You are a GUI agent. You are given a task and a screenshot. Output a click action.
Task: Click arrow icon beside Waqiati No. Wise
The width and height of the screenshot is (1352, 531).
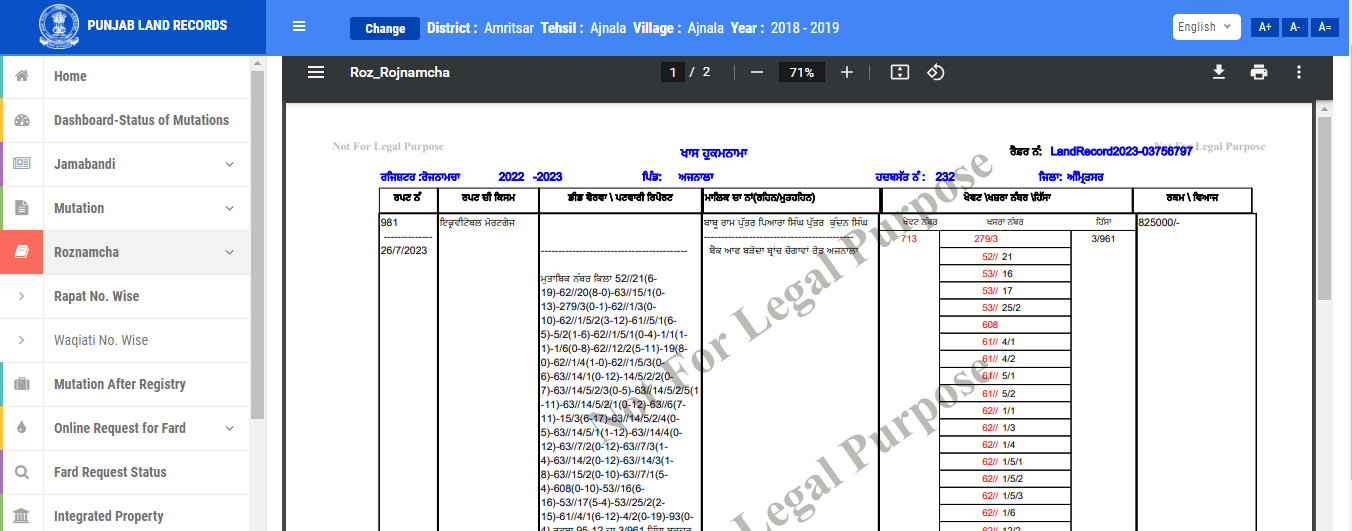22,340
